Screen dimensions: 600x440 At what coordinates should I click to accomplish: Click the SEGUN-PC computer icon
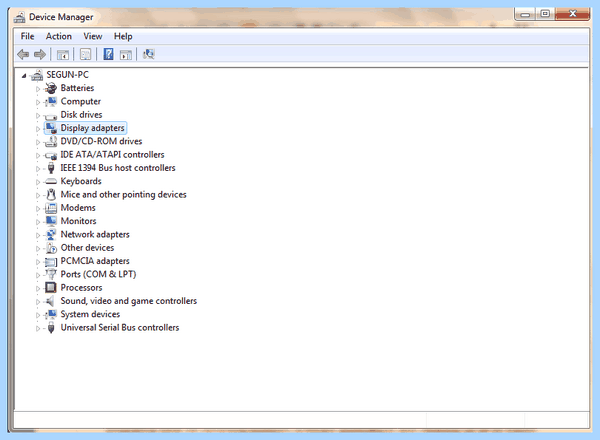(x=37, y=75)
